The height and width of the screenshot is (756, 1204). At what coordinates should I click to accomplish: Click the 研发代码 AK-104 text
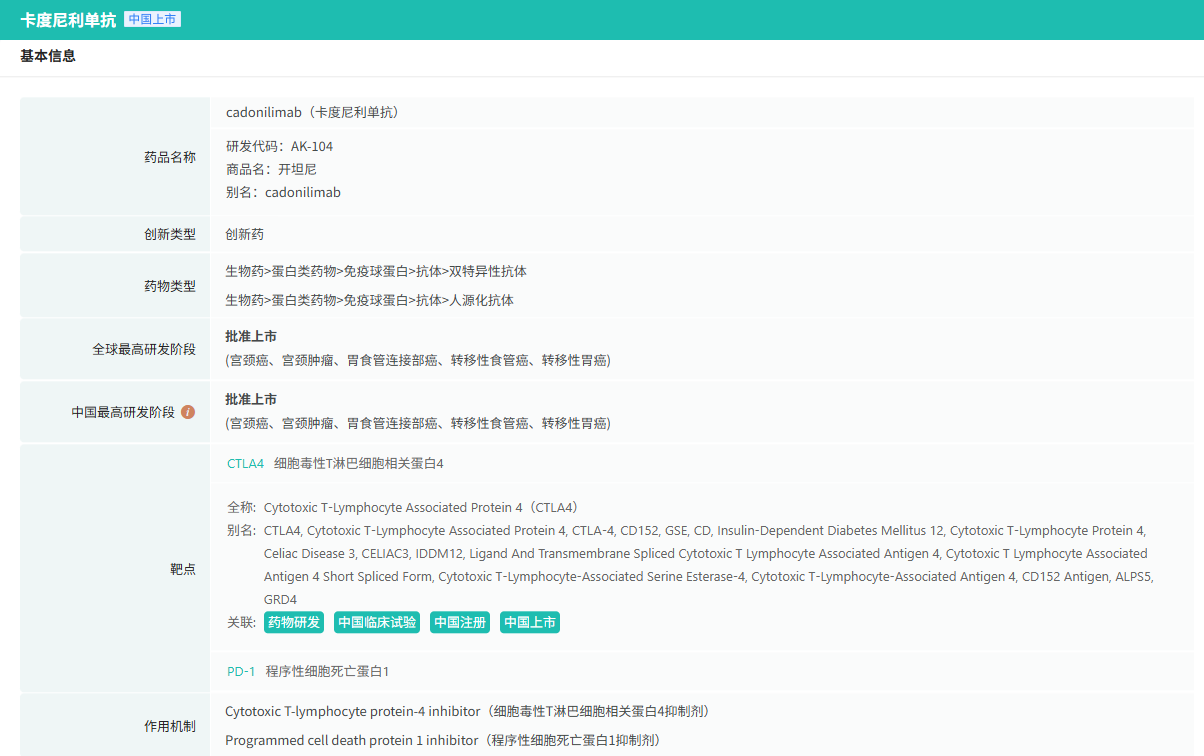279,146
